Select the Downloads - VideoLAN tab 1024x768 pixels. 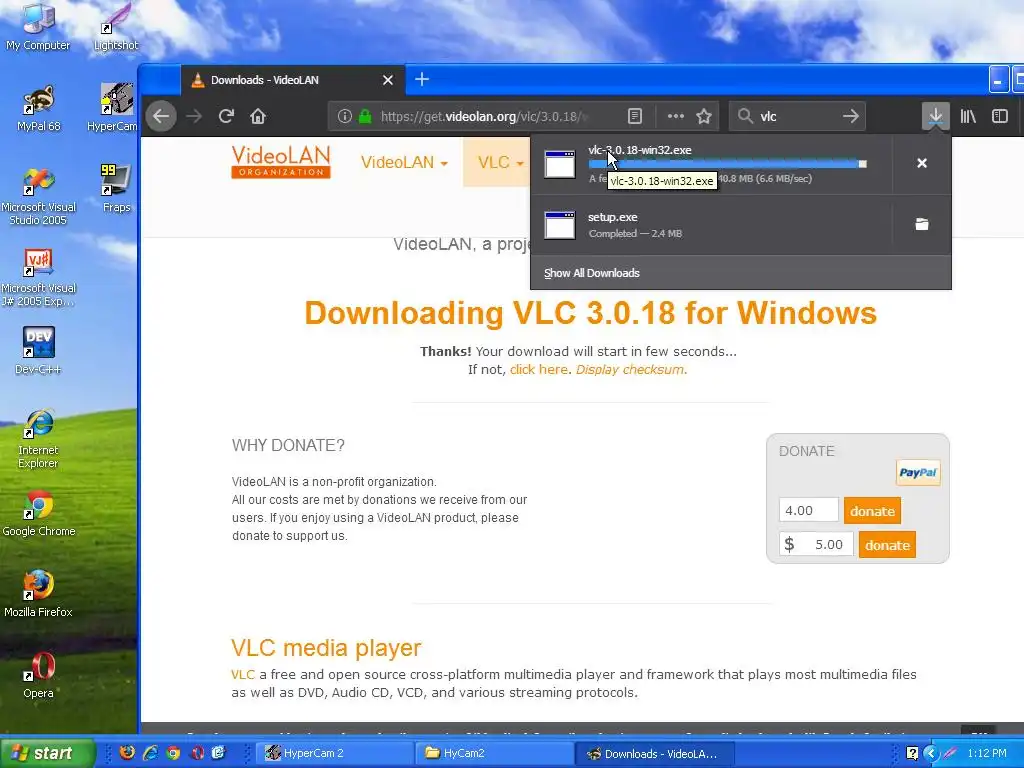292,80
